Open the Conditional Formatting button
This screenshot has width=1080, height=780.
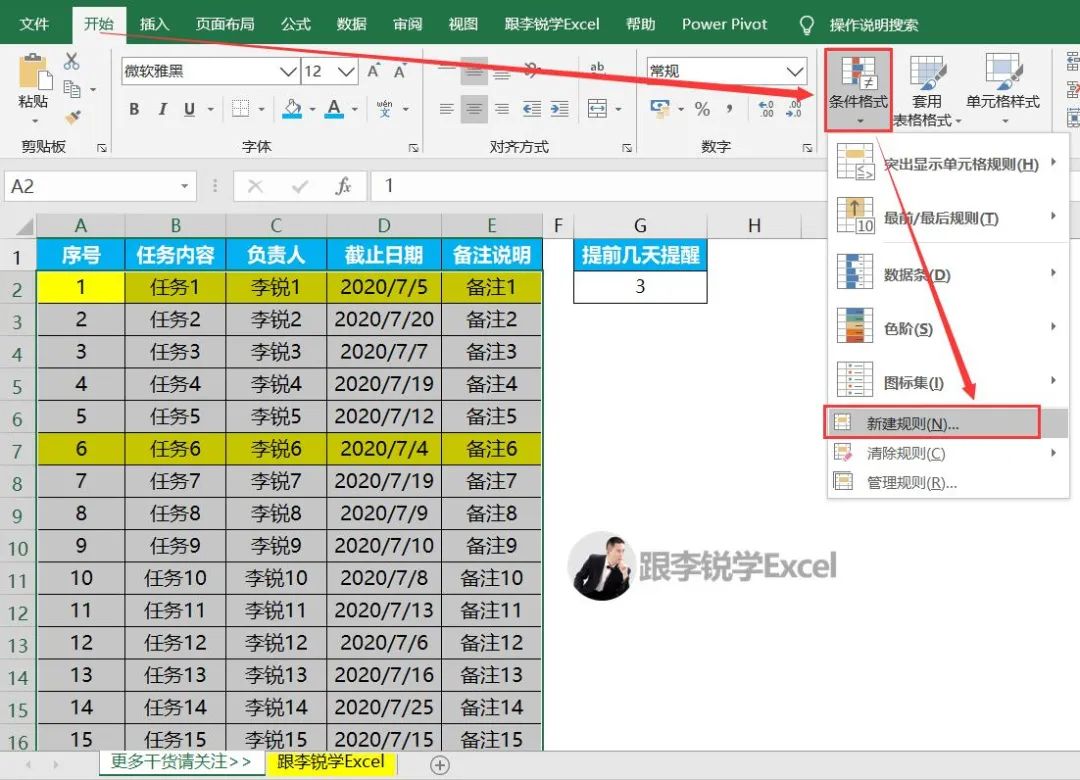(858, 90)
